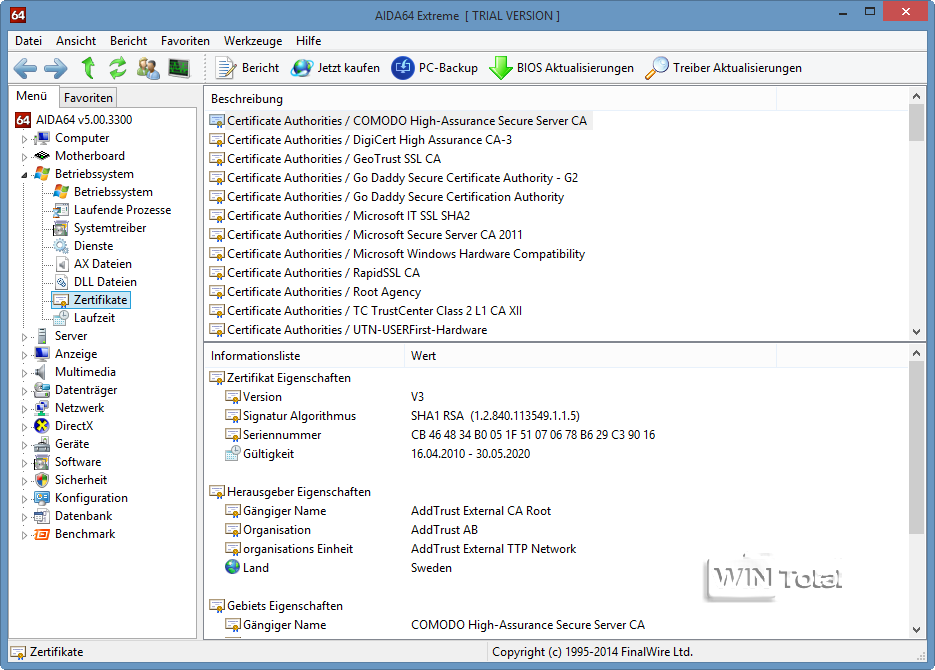Select TC TrustCenter Class 2 L1 CA XII
Image resolution: width=935 pixels, height=670 pixels.
[366, 311]
